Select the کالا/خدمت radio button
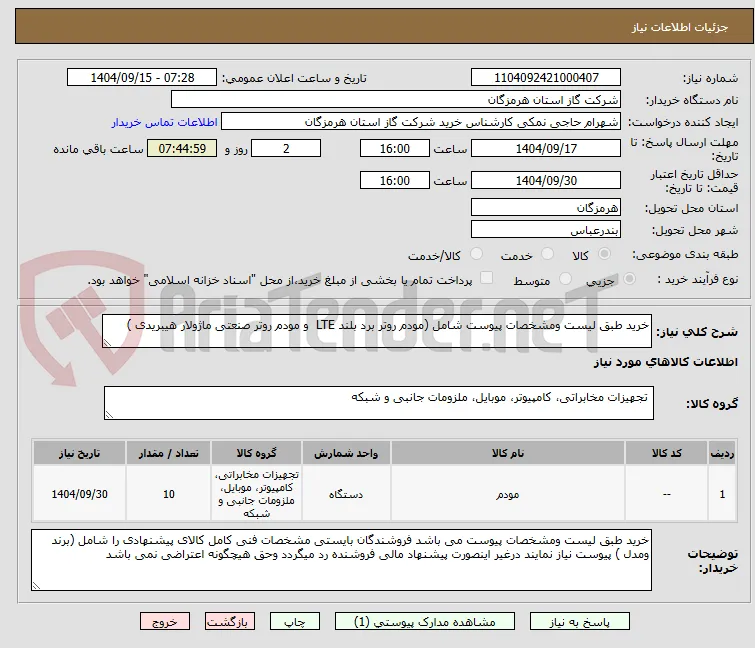The height and width of the screenshot is (648, 755). [476, 254]
